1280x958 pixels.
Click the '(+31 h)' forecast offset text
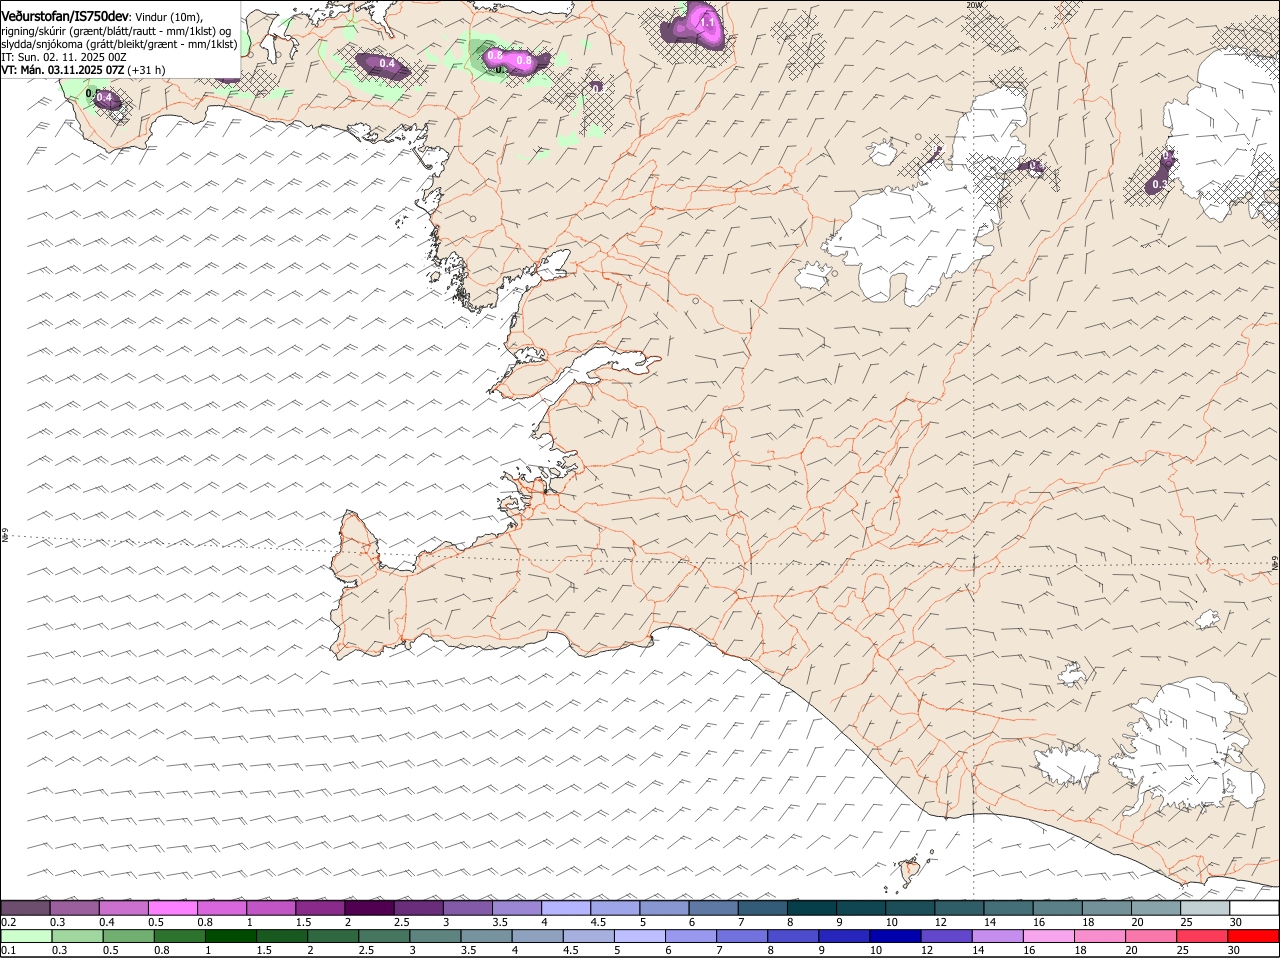point(147,71)
